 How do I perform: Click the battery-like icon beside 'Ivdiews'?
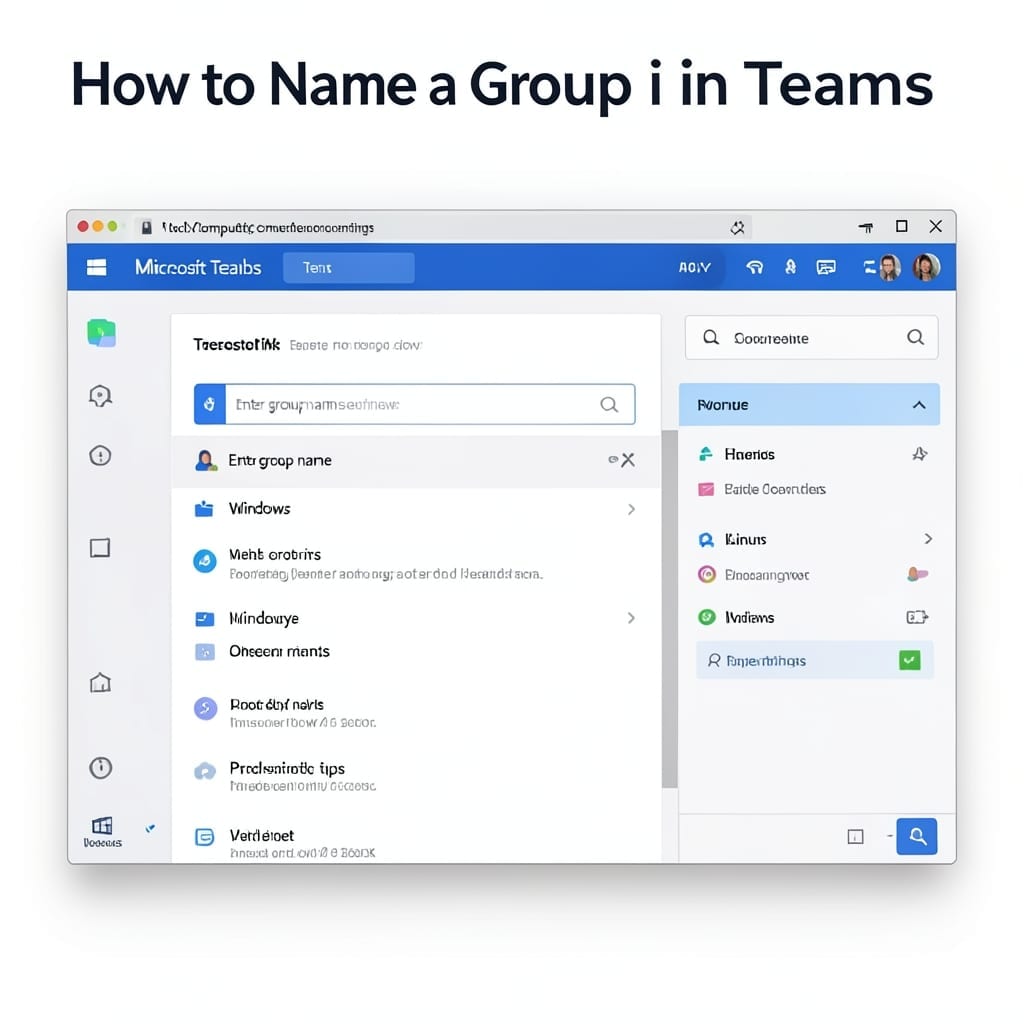[x=918, y=617]
